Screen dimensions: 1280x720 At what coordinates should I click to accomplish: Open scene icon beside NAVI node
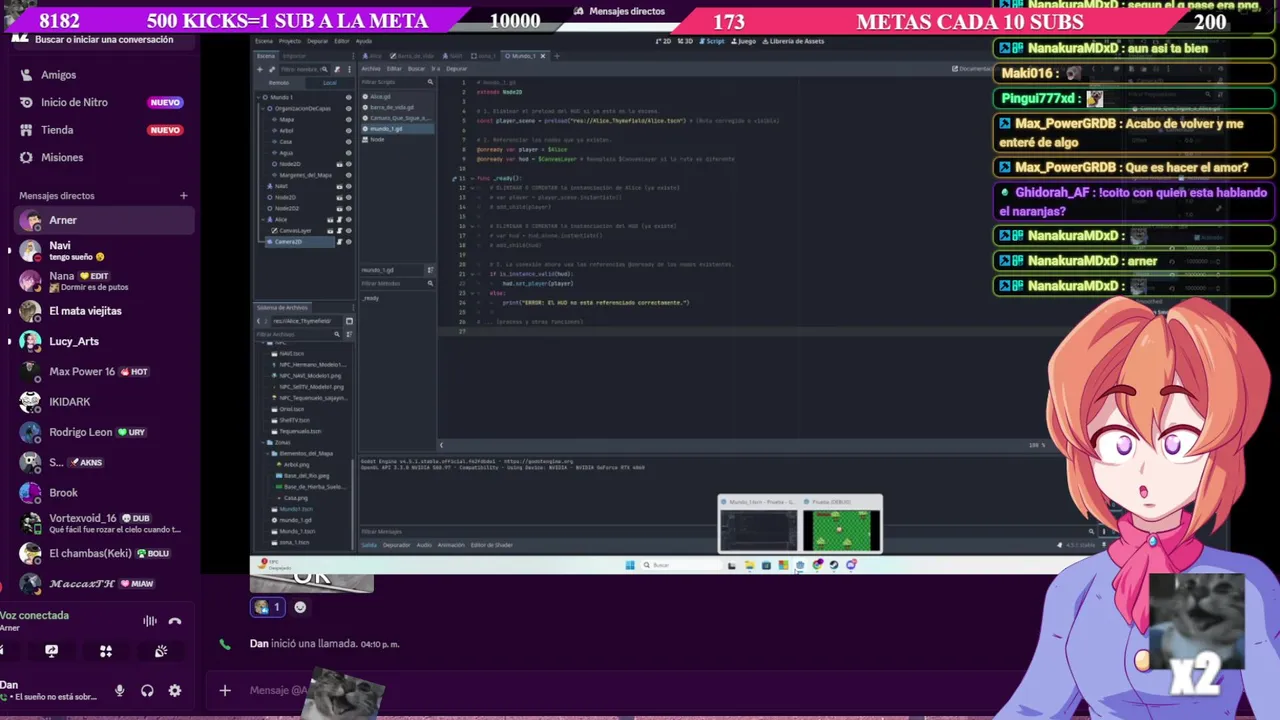tap(340, 186)
